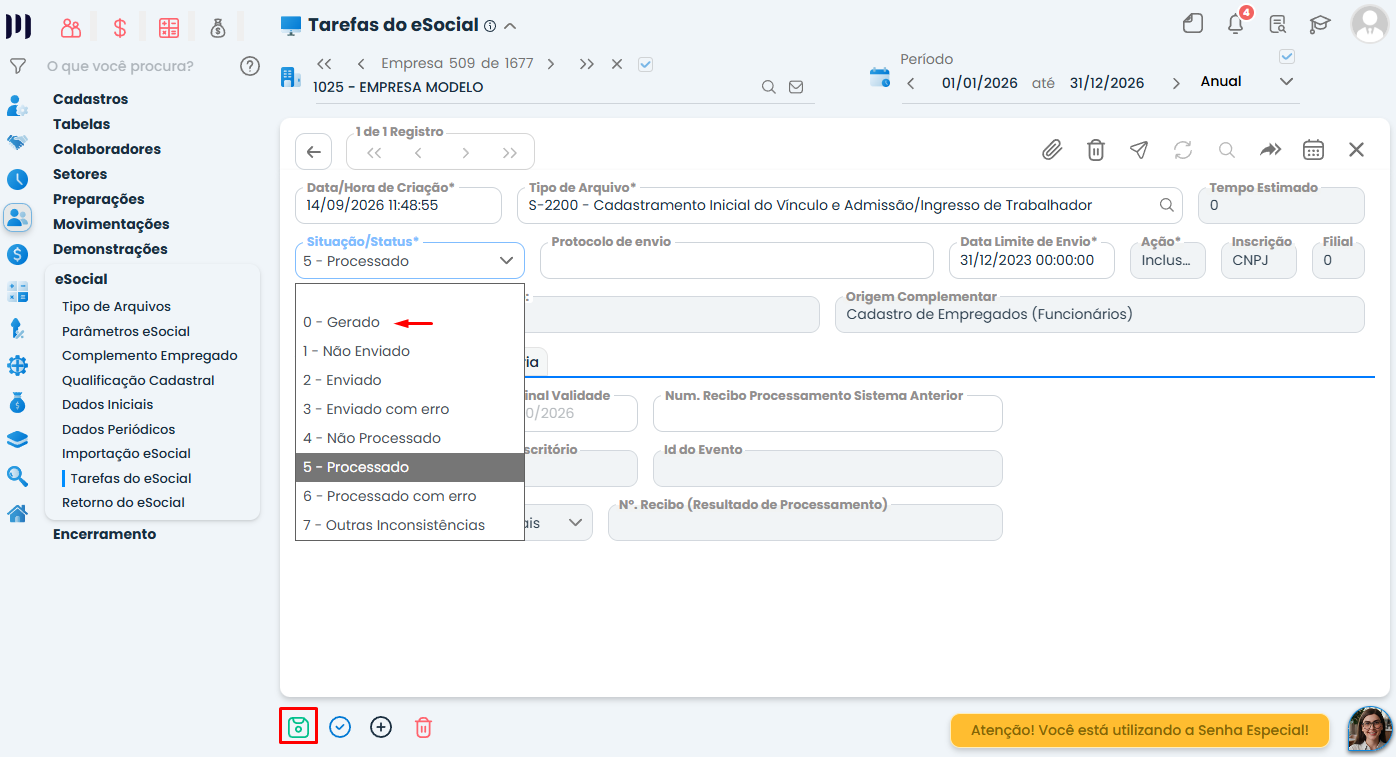Click the send paper plane icon
The width and height of the screenshot is (1396, 757).
(x=1139, y=150)
